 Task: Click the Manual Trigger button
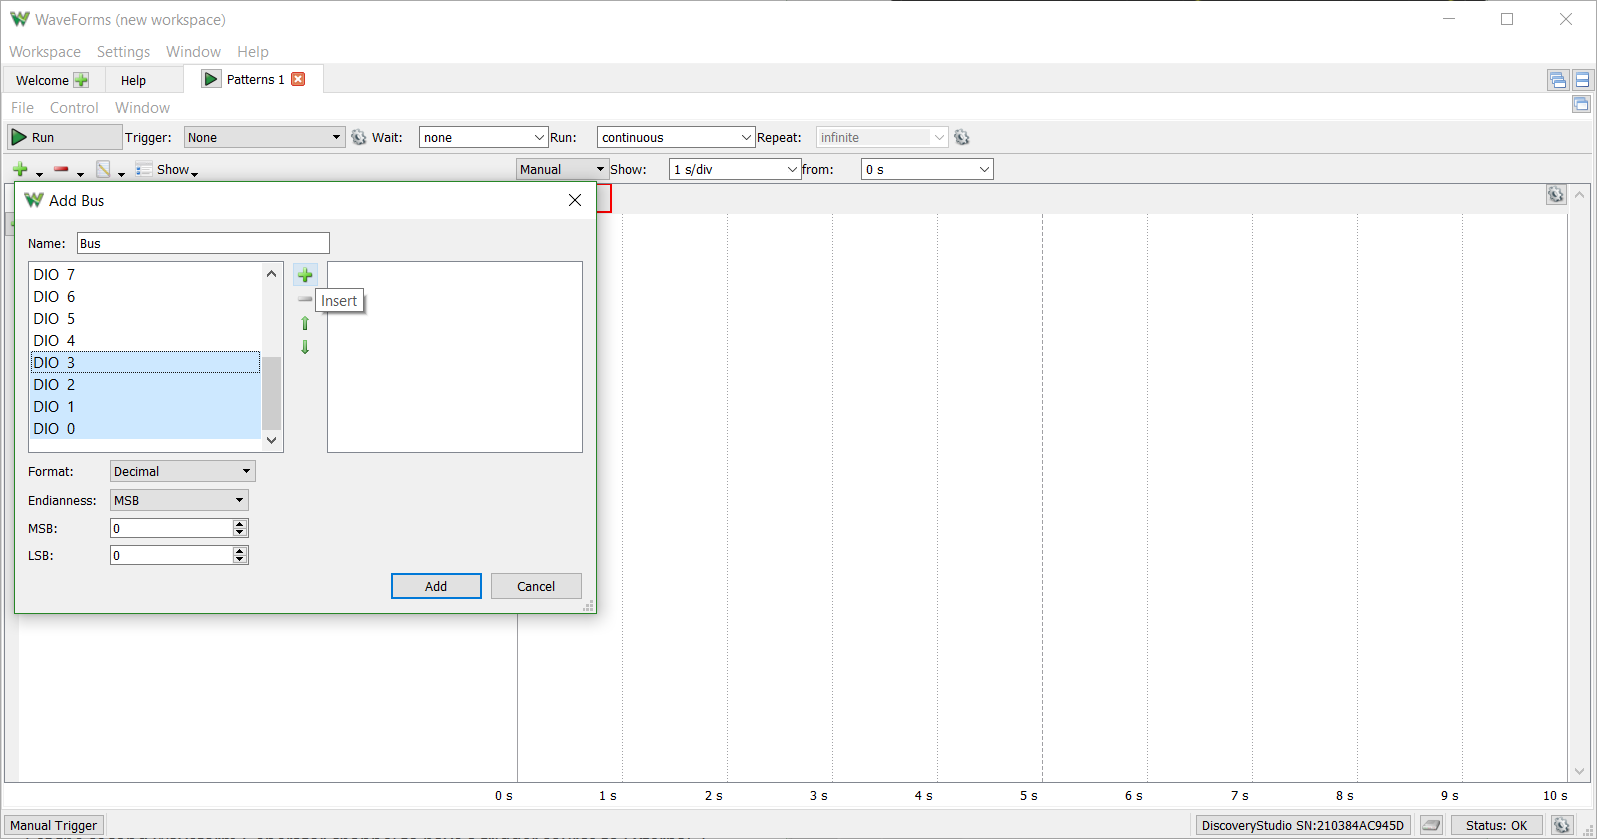(x=54, y=825)
